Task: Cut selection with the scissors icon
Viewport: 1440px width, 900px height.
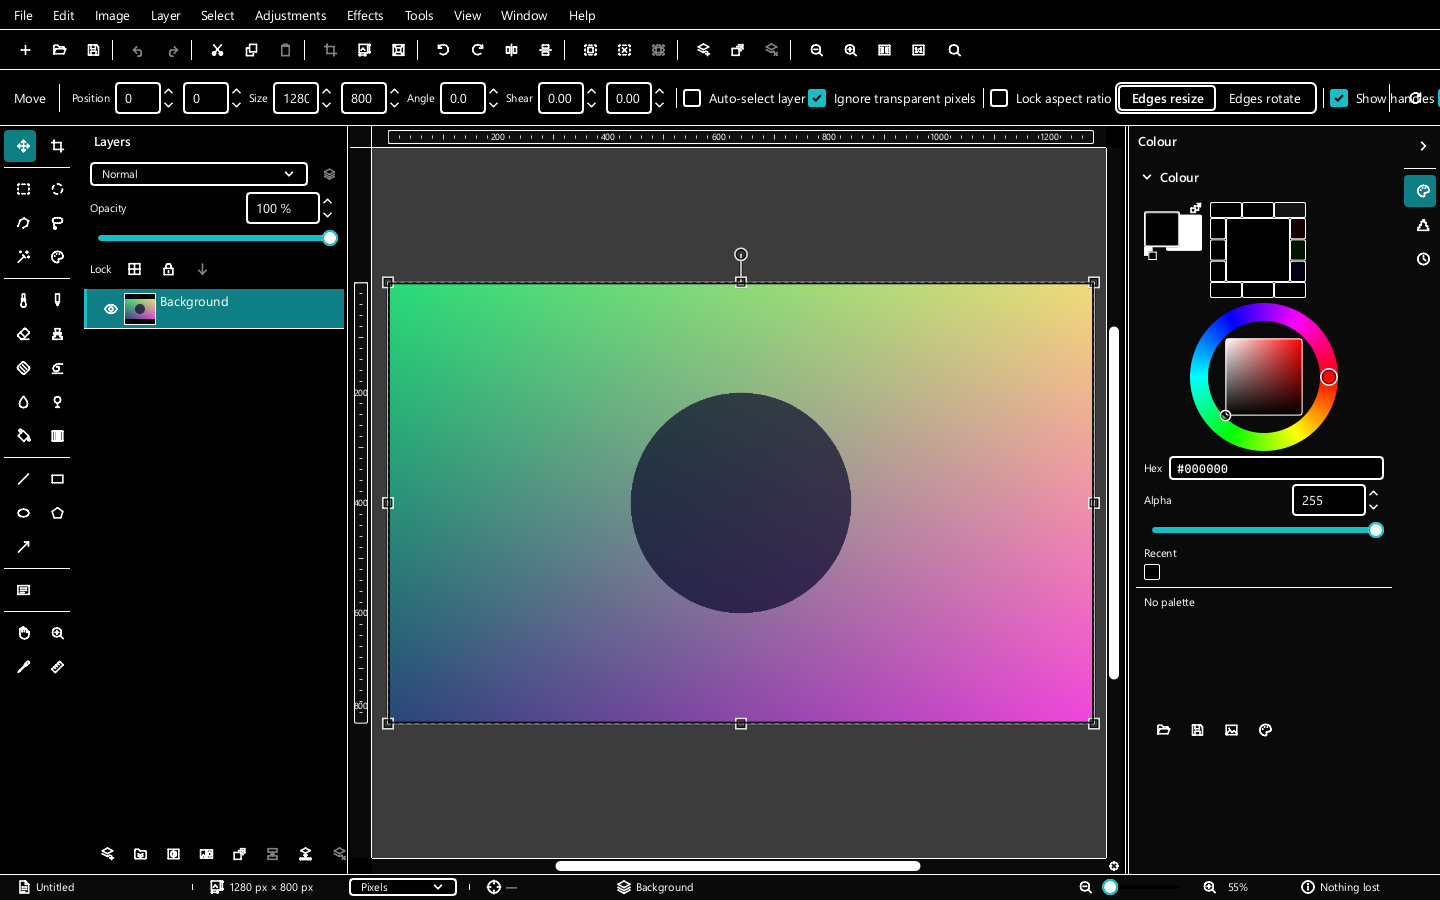Action: coord(217,50)
